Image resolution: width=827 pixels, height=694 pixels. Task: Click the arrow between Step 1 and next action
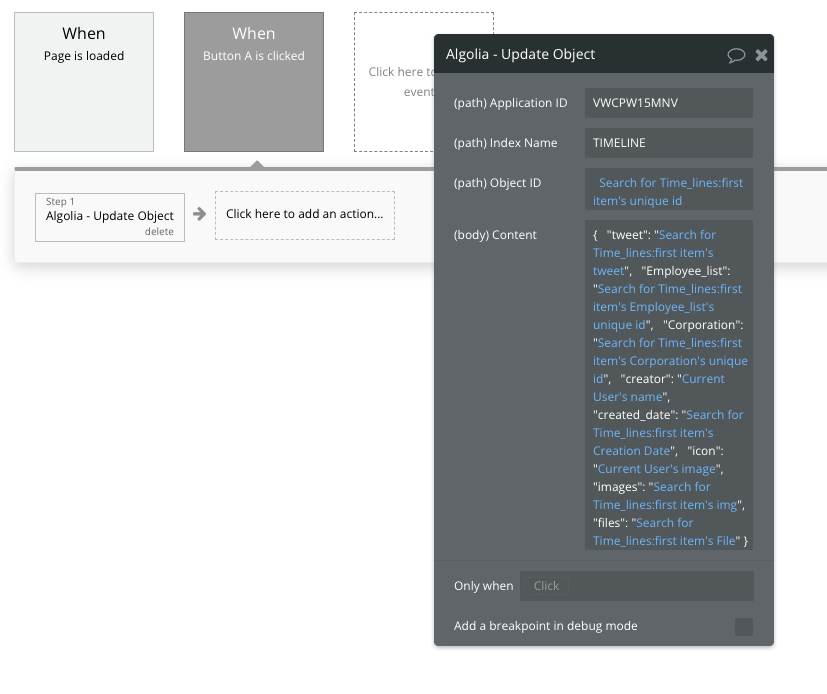click(199, 214)
